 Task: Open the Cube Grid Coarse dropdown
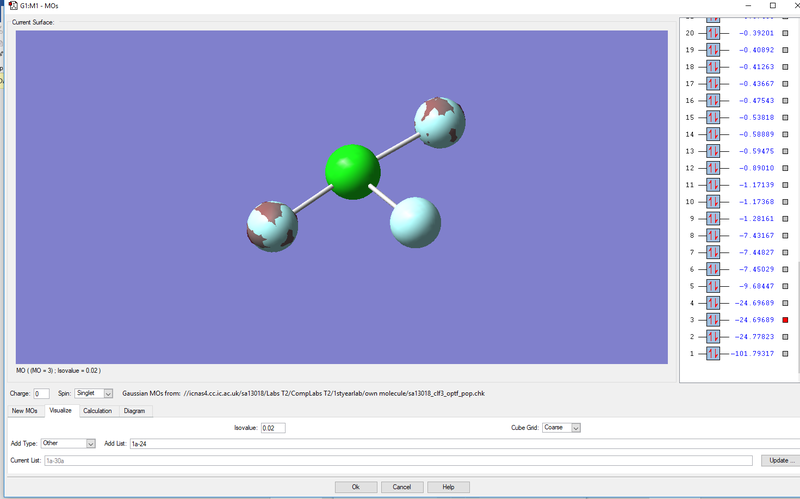[576, 428]
